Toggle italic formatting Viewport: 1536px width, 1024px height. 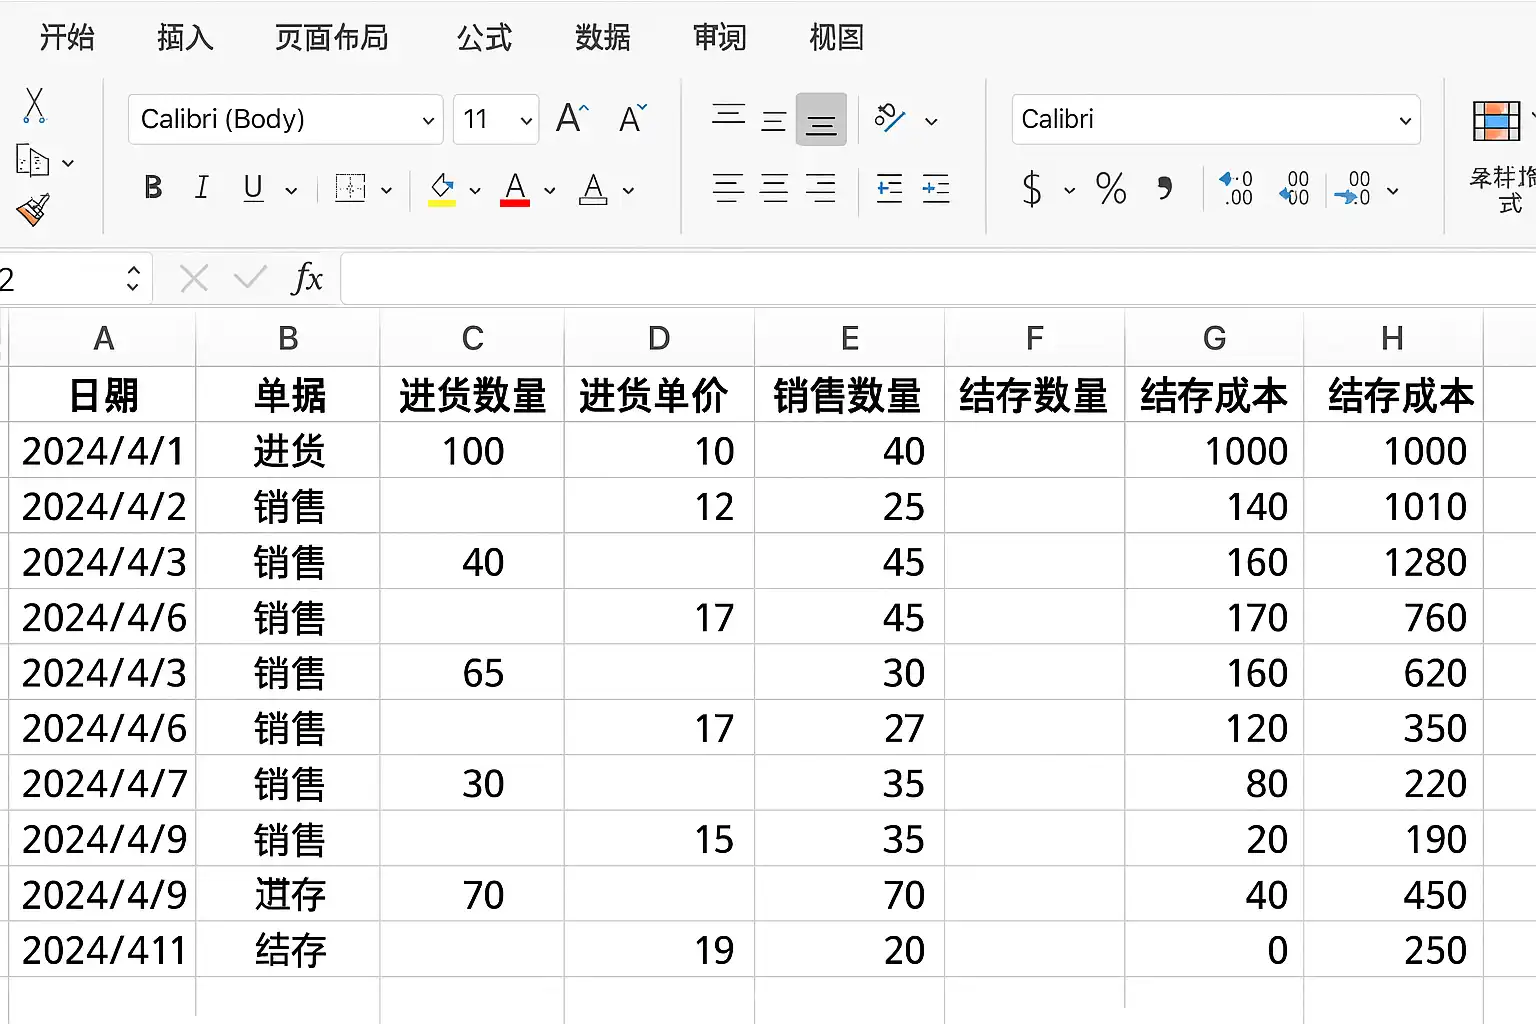click(x=202, y=188)
